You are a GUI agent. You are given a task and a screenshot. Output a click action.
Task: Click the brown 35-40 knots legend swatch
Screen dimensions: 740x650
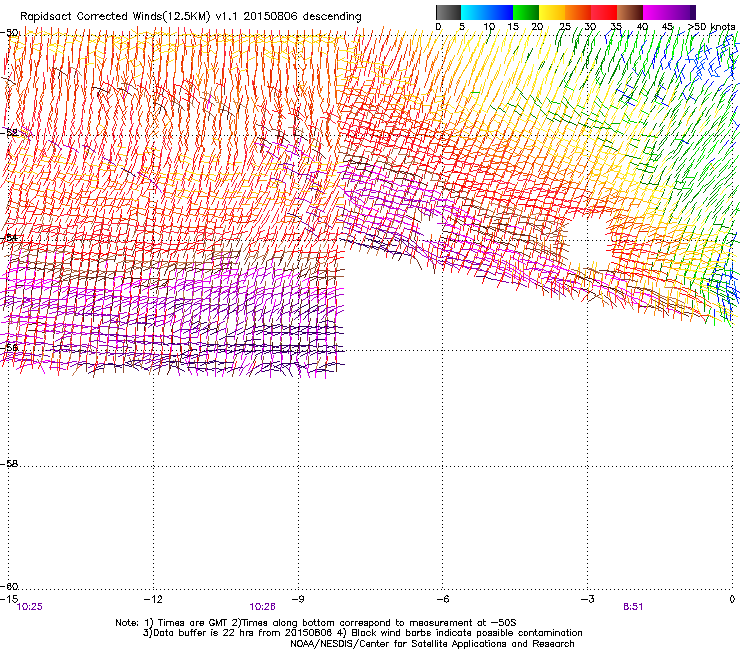click(630, 12)
